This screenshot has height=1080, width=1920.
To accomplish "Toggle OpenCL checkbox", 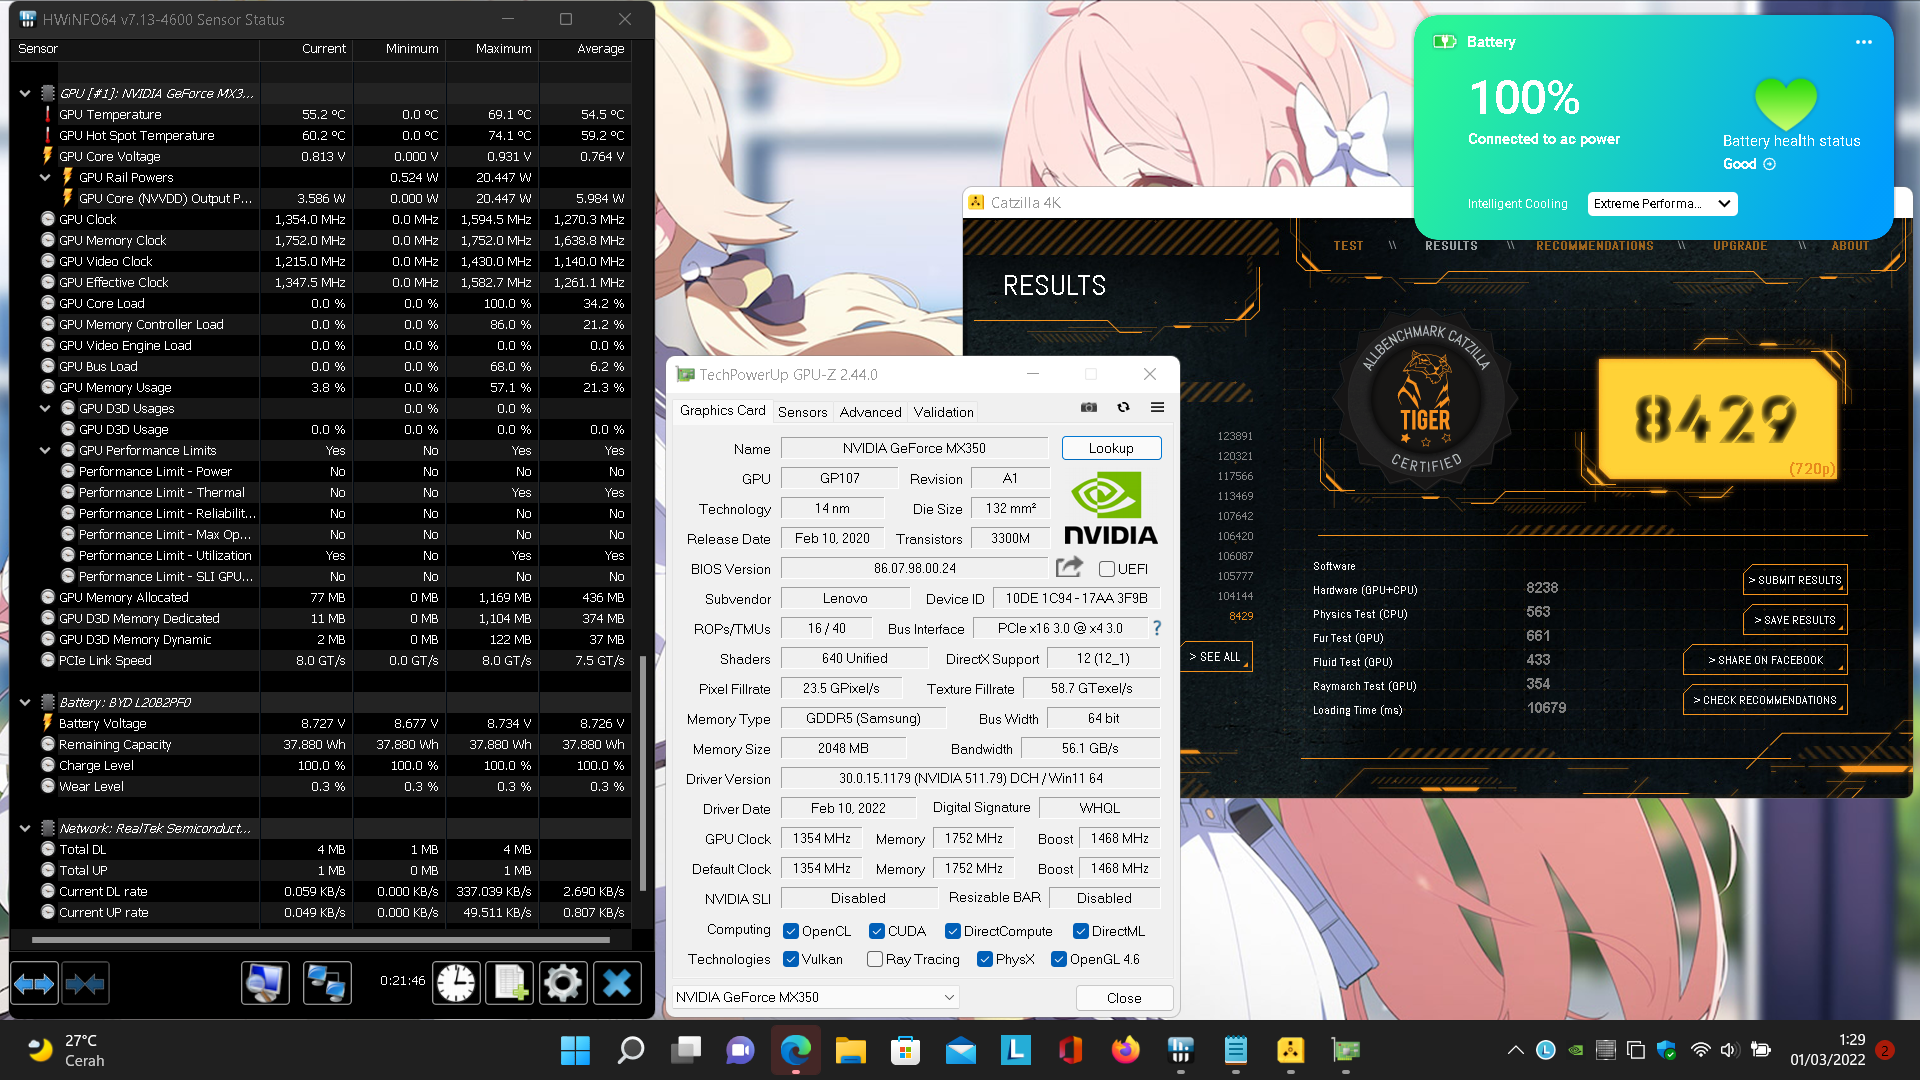I will [791, 931].
